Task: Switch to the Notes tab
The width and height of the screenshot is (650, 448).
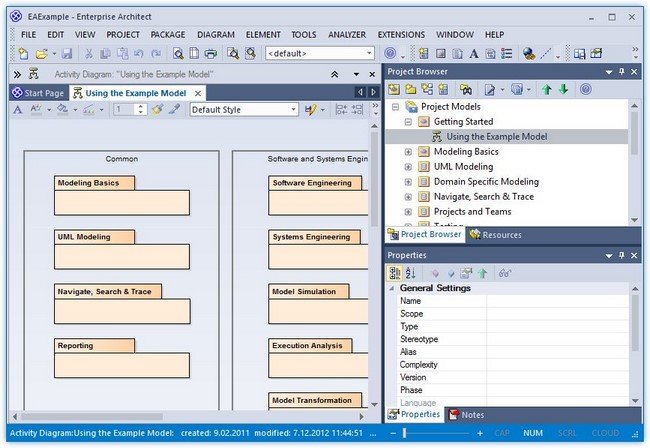Action: (x=467, y=415)
